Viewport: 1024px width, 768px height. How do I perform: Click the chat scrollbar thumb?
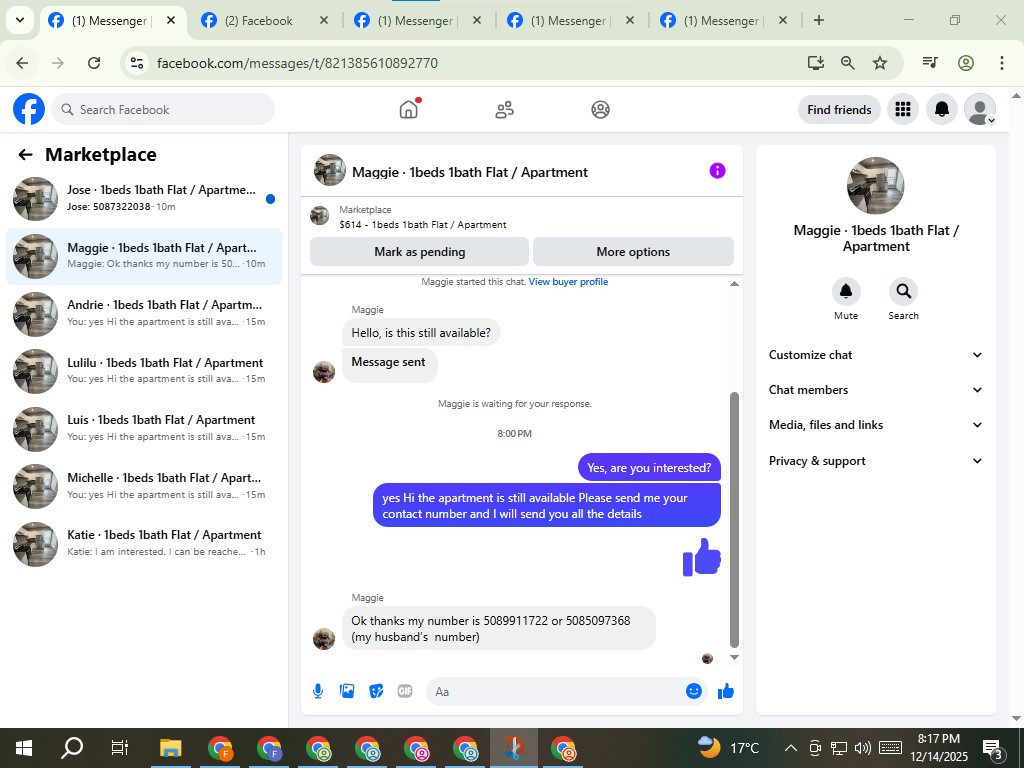point(734,519)
